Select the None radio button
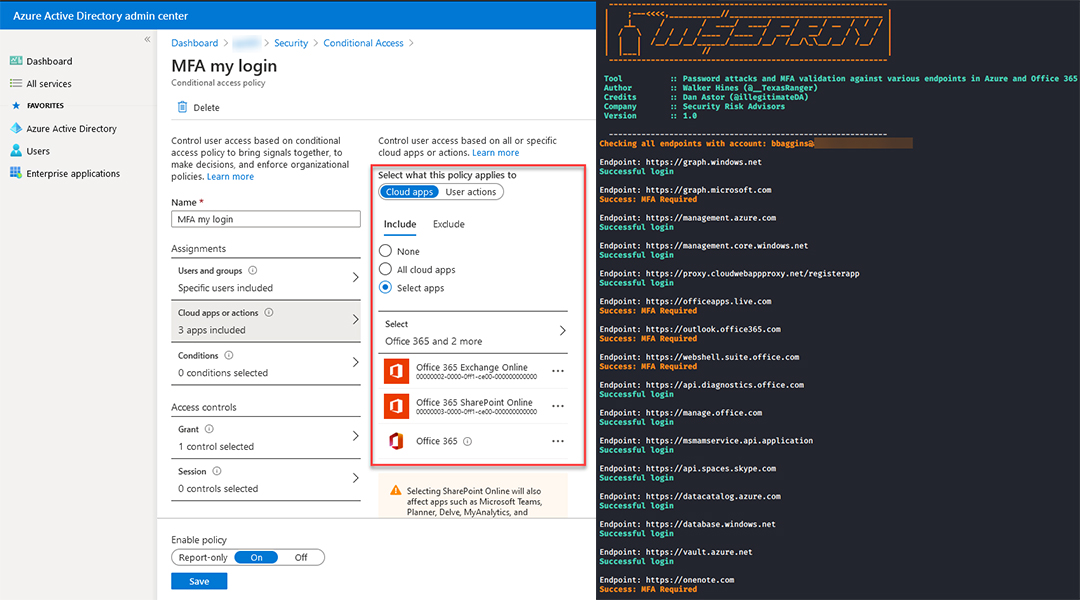1080x600 pixels. [x=385, y=252]
